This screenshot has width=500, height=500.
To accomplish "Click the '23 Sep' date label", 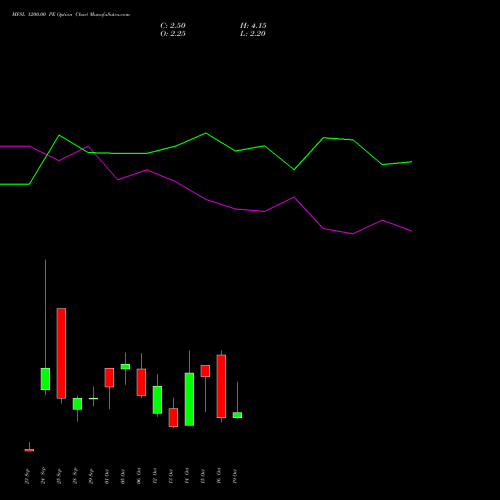I will [27, 476].
